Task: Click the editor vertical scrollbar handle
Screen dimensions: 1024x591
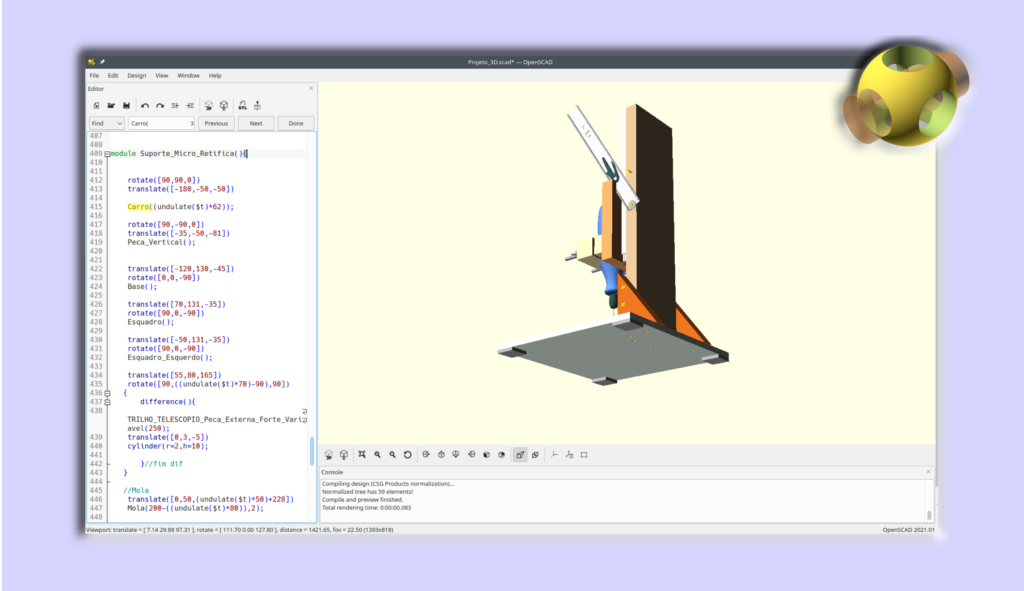Action: coord(312,451)
